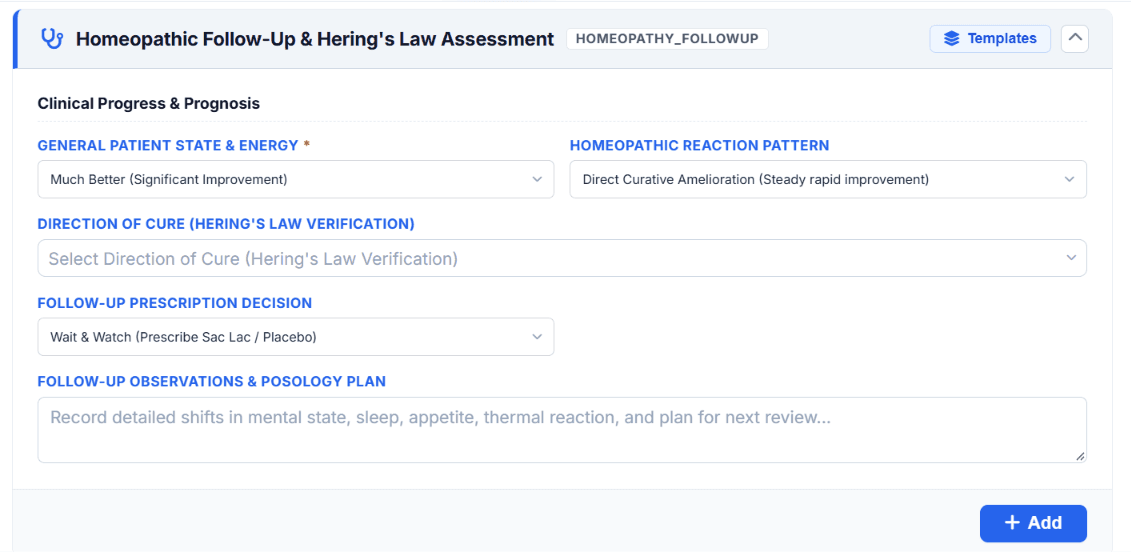The image size is (1131, 552).
Task: Click the Follow-Up Prescription Decision label
Action: 175,303
